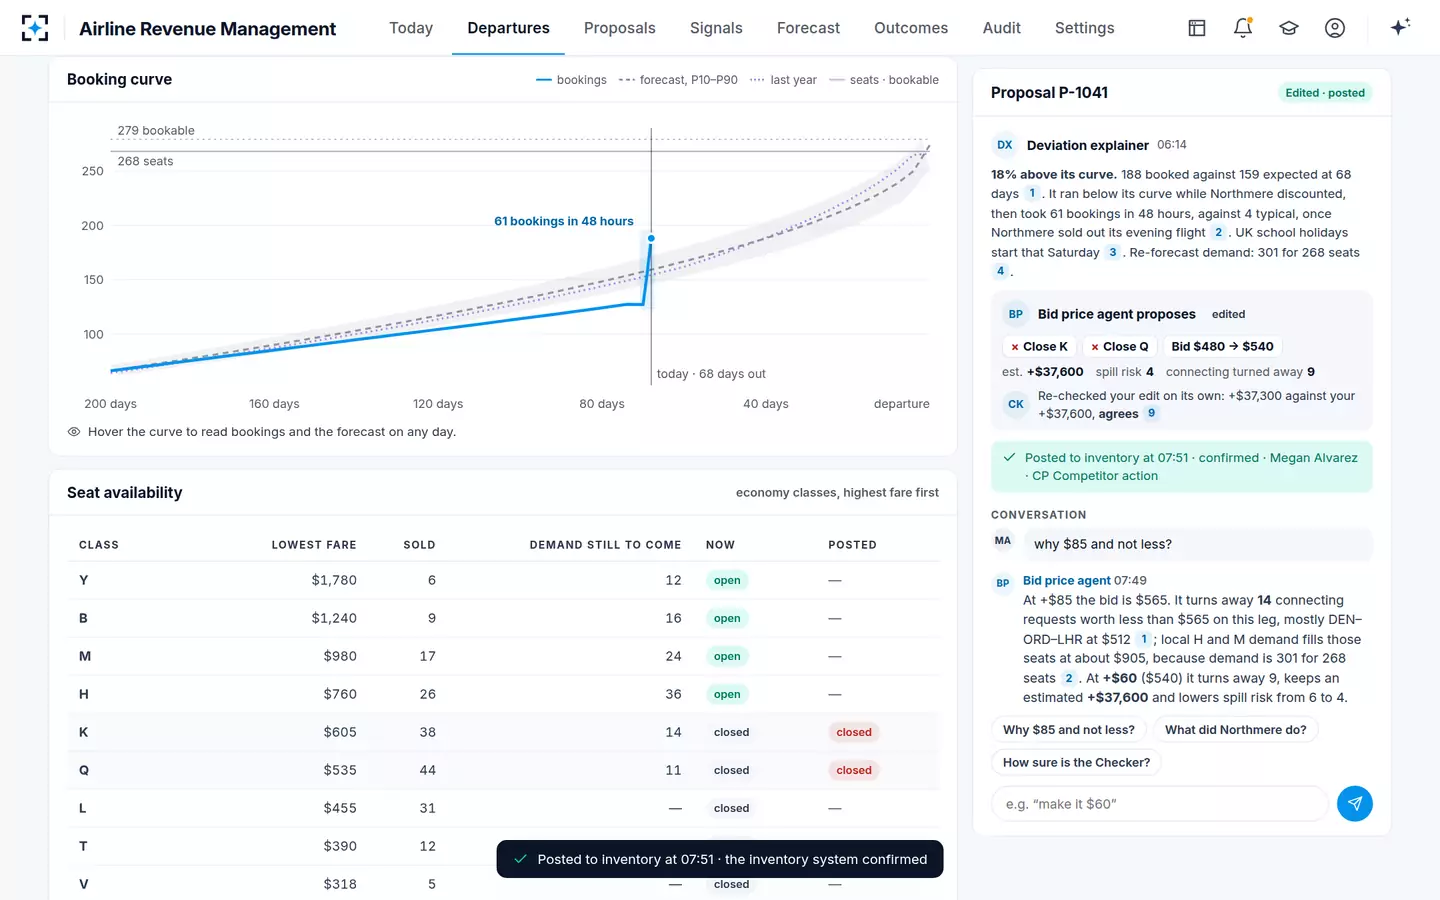Open the Forecast tab

coord(808,28)
